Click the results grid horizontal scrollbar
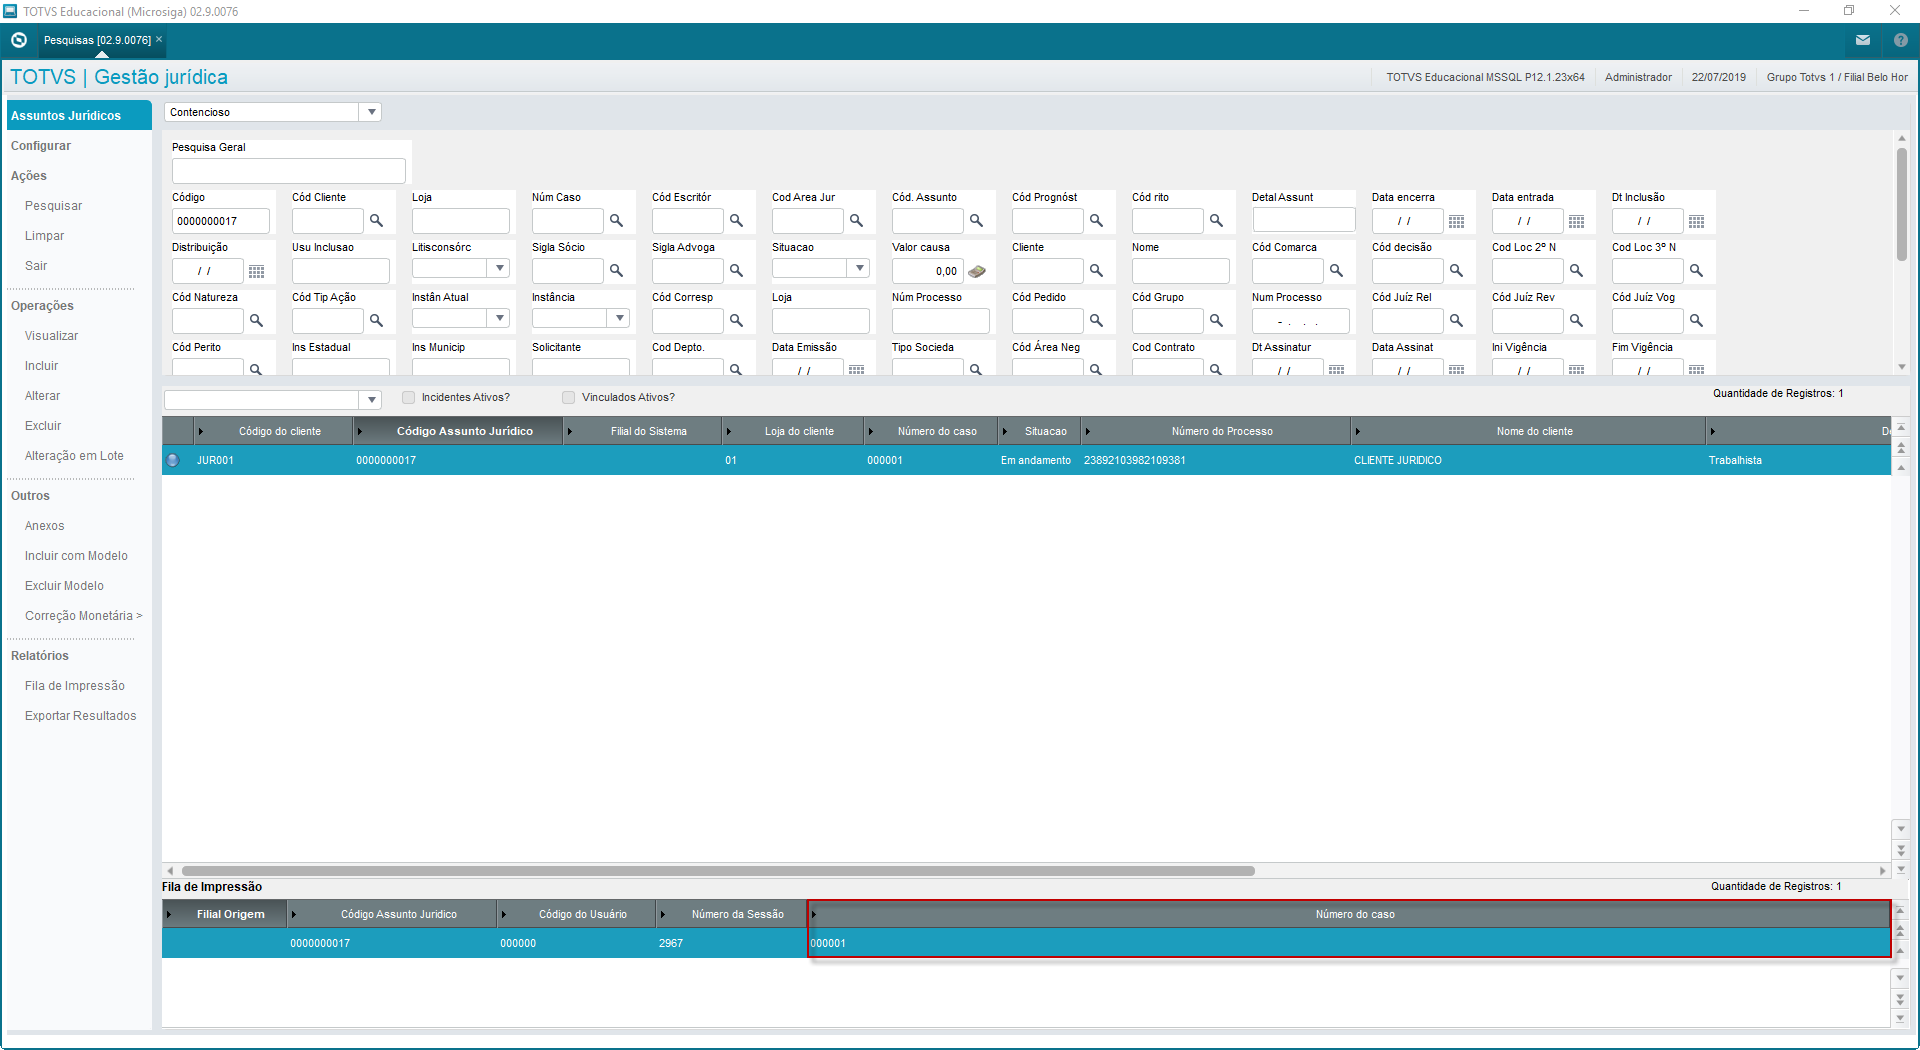Viewport: 1920px width, 1050px height. [x=718, y=871]
